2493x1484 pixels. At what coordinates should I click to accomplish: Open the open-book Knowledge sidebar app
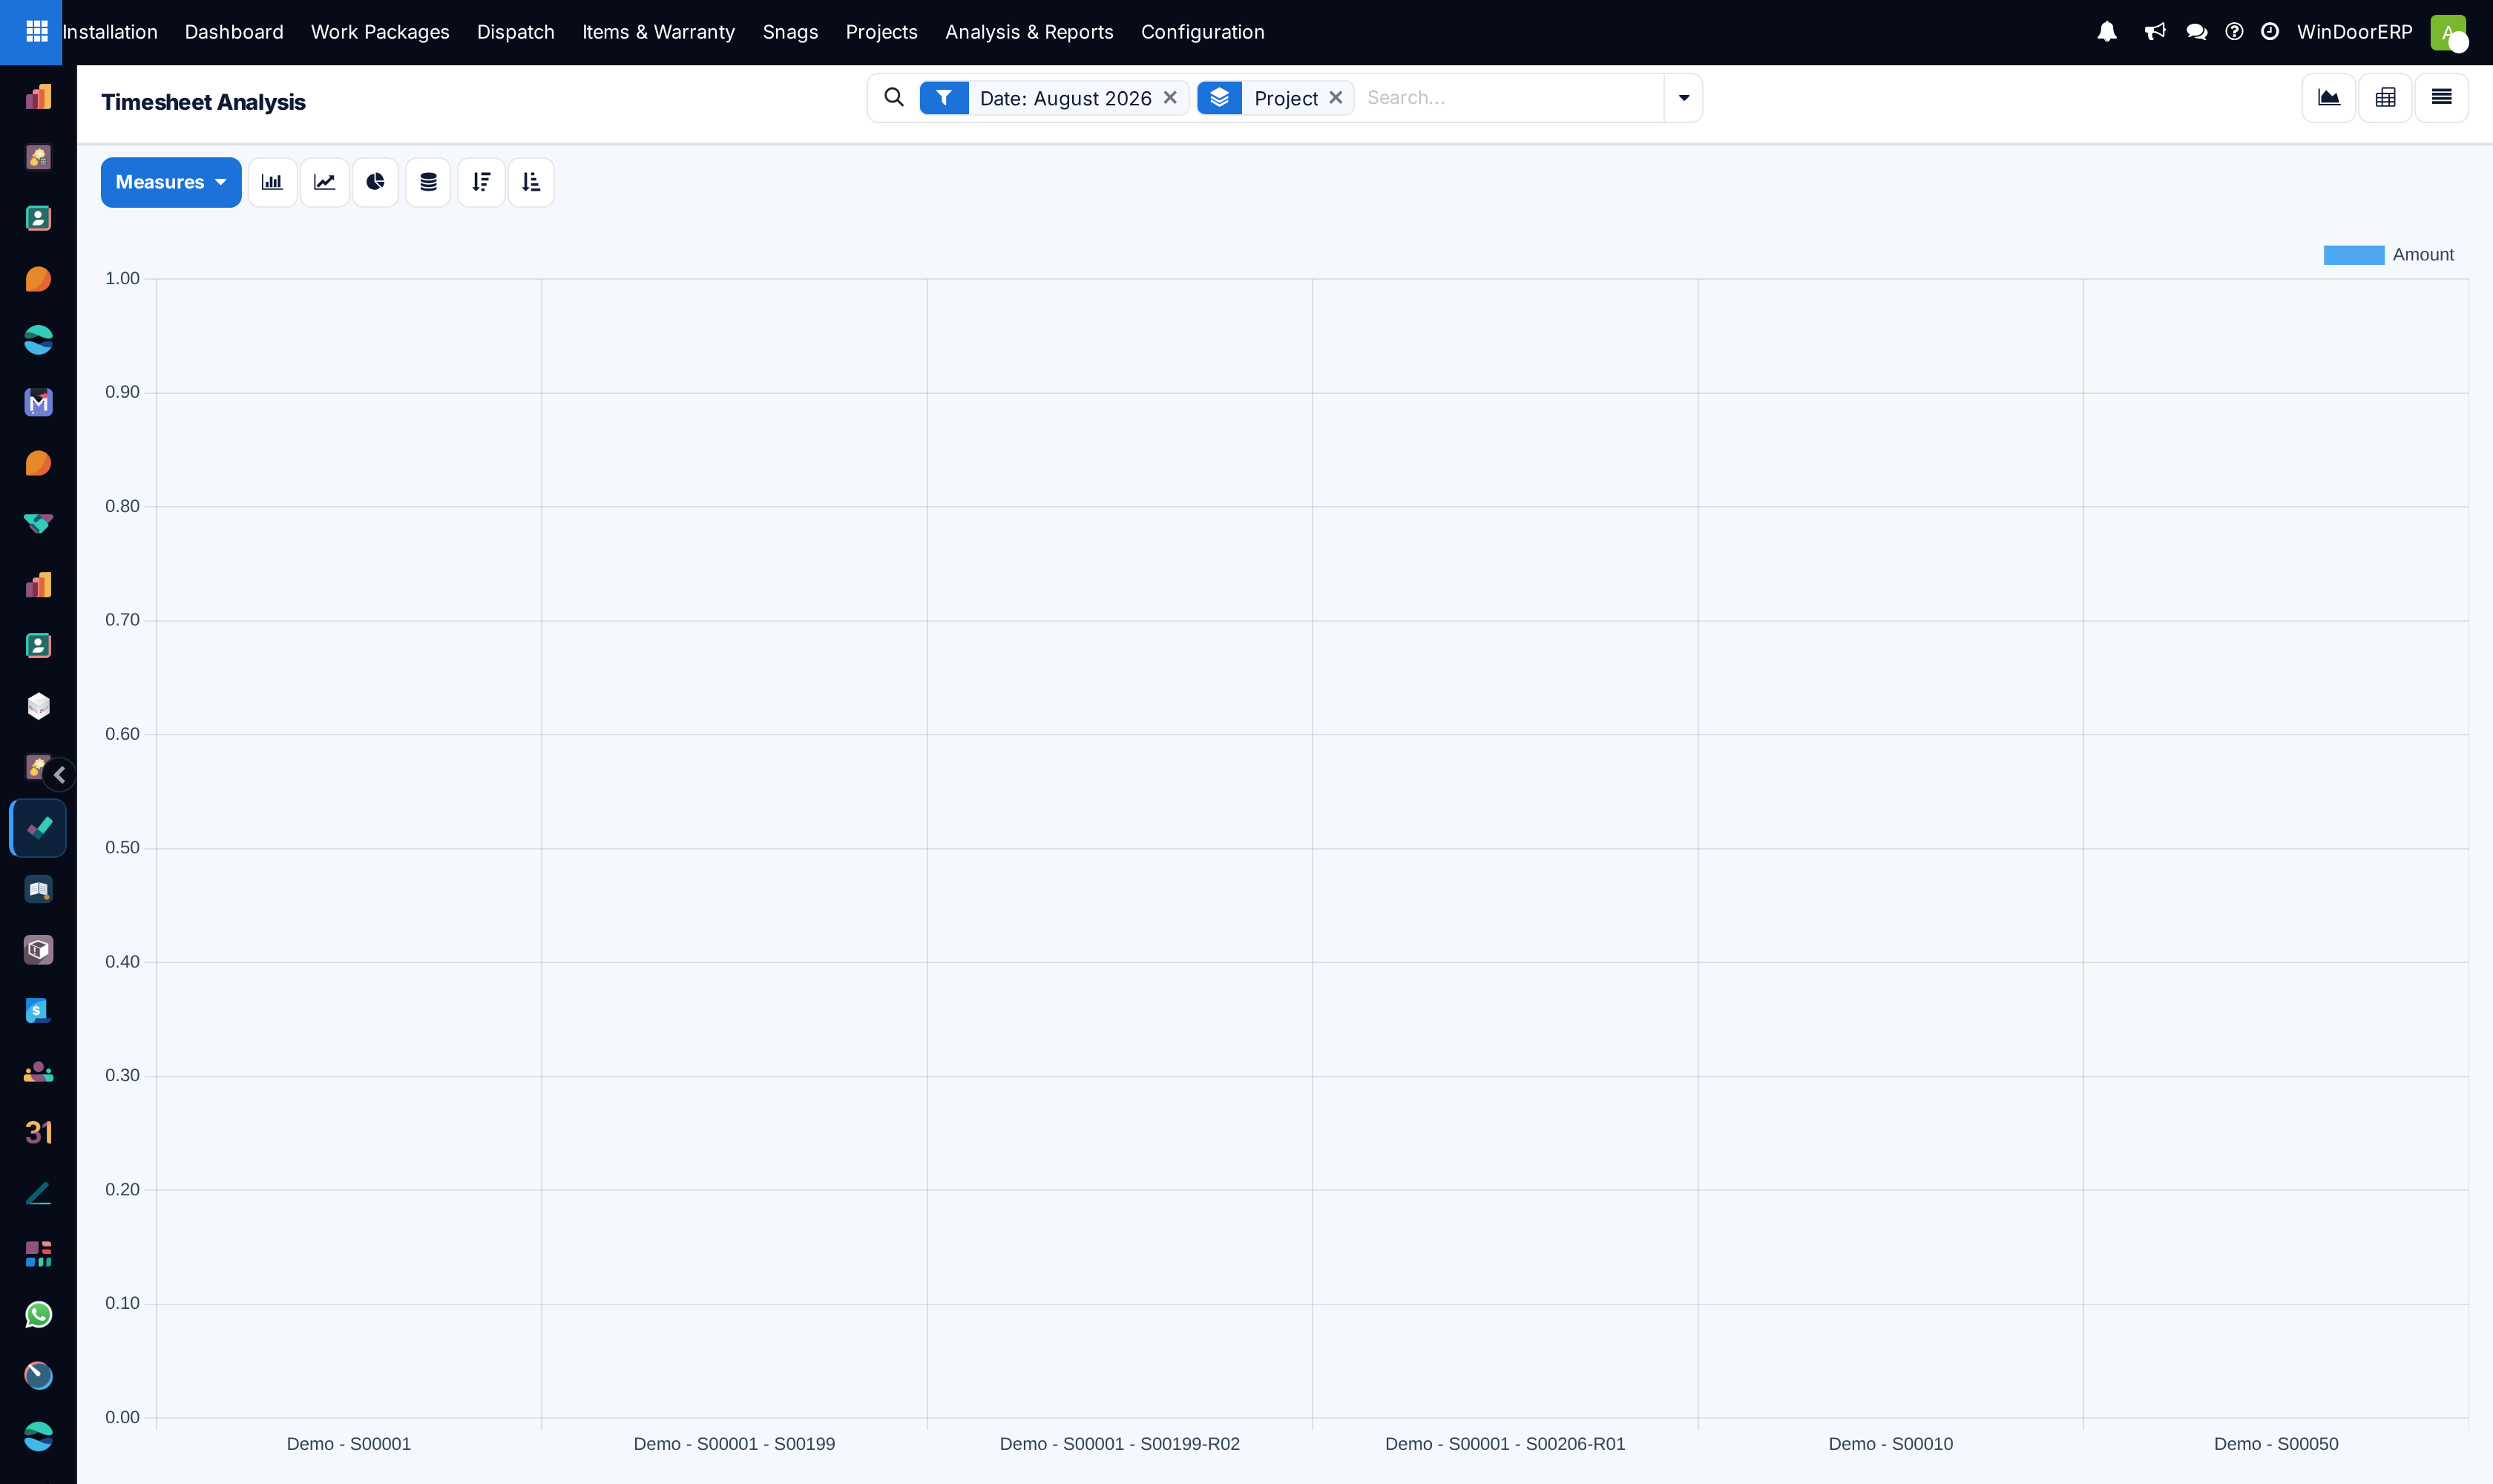[x=38, y=889]
